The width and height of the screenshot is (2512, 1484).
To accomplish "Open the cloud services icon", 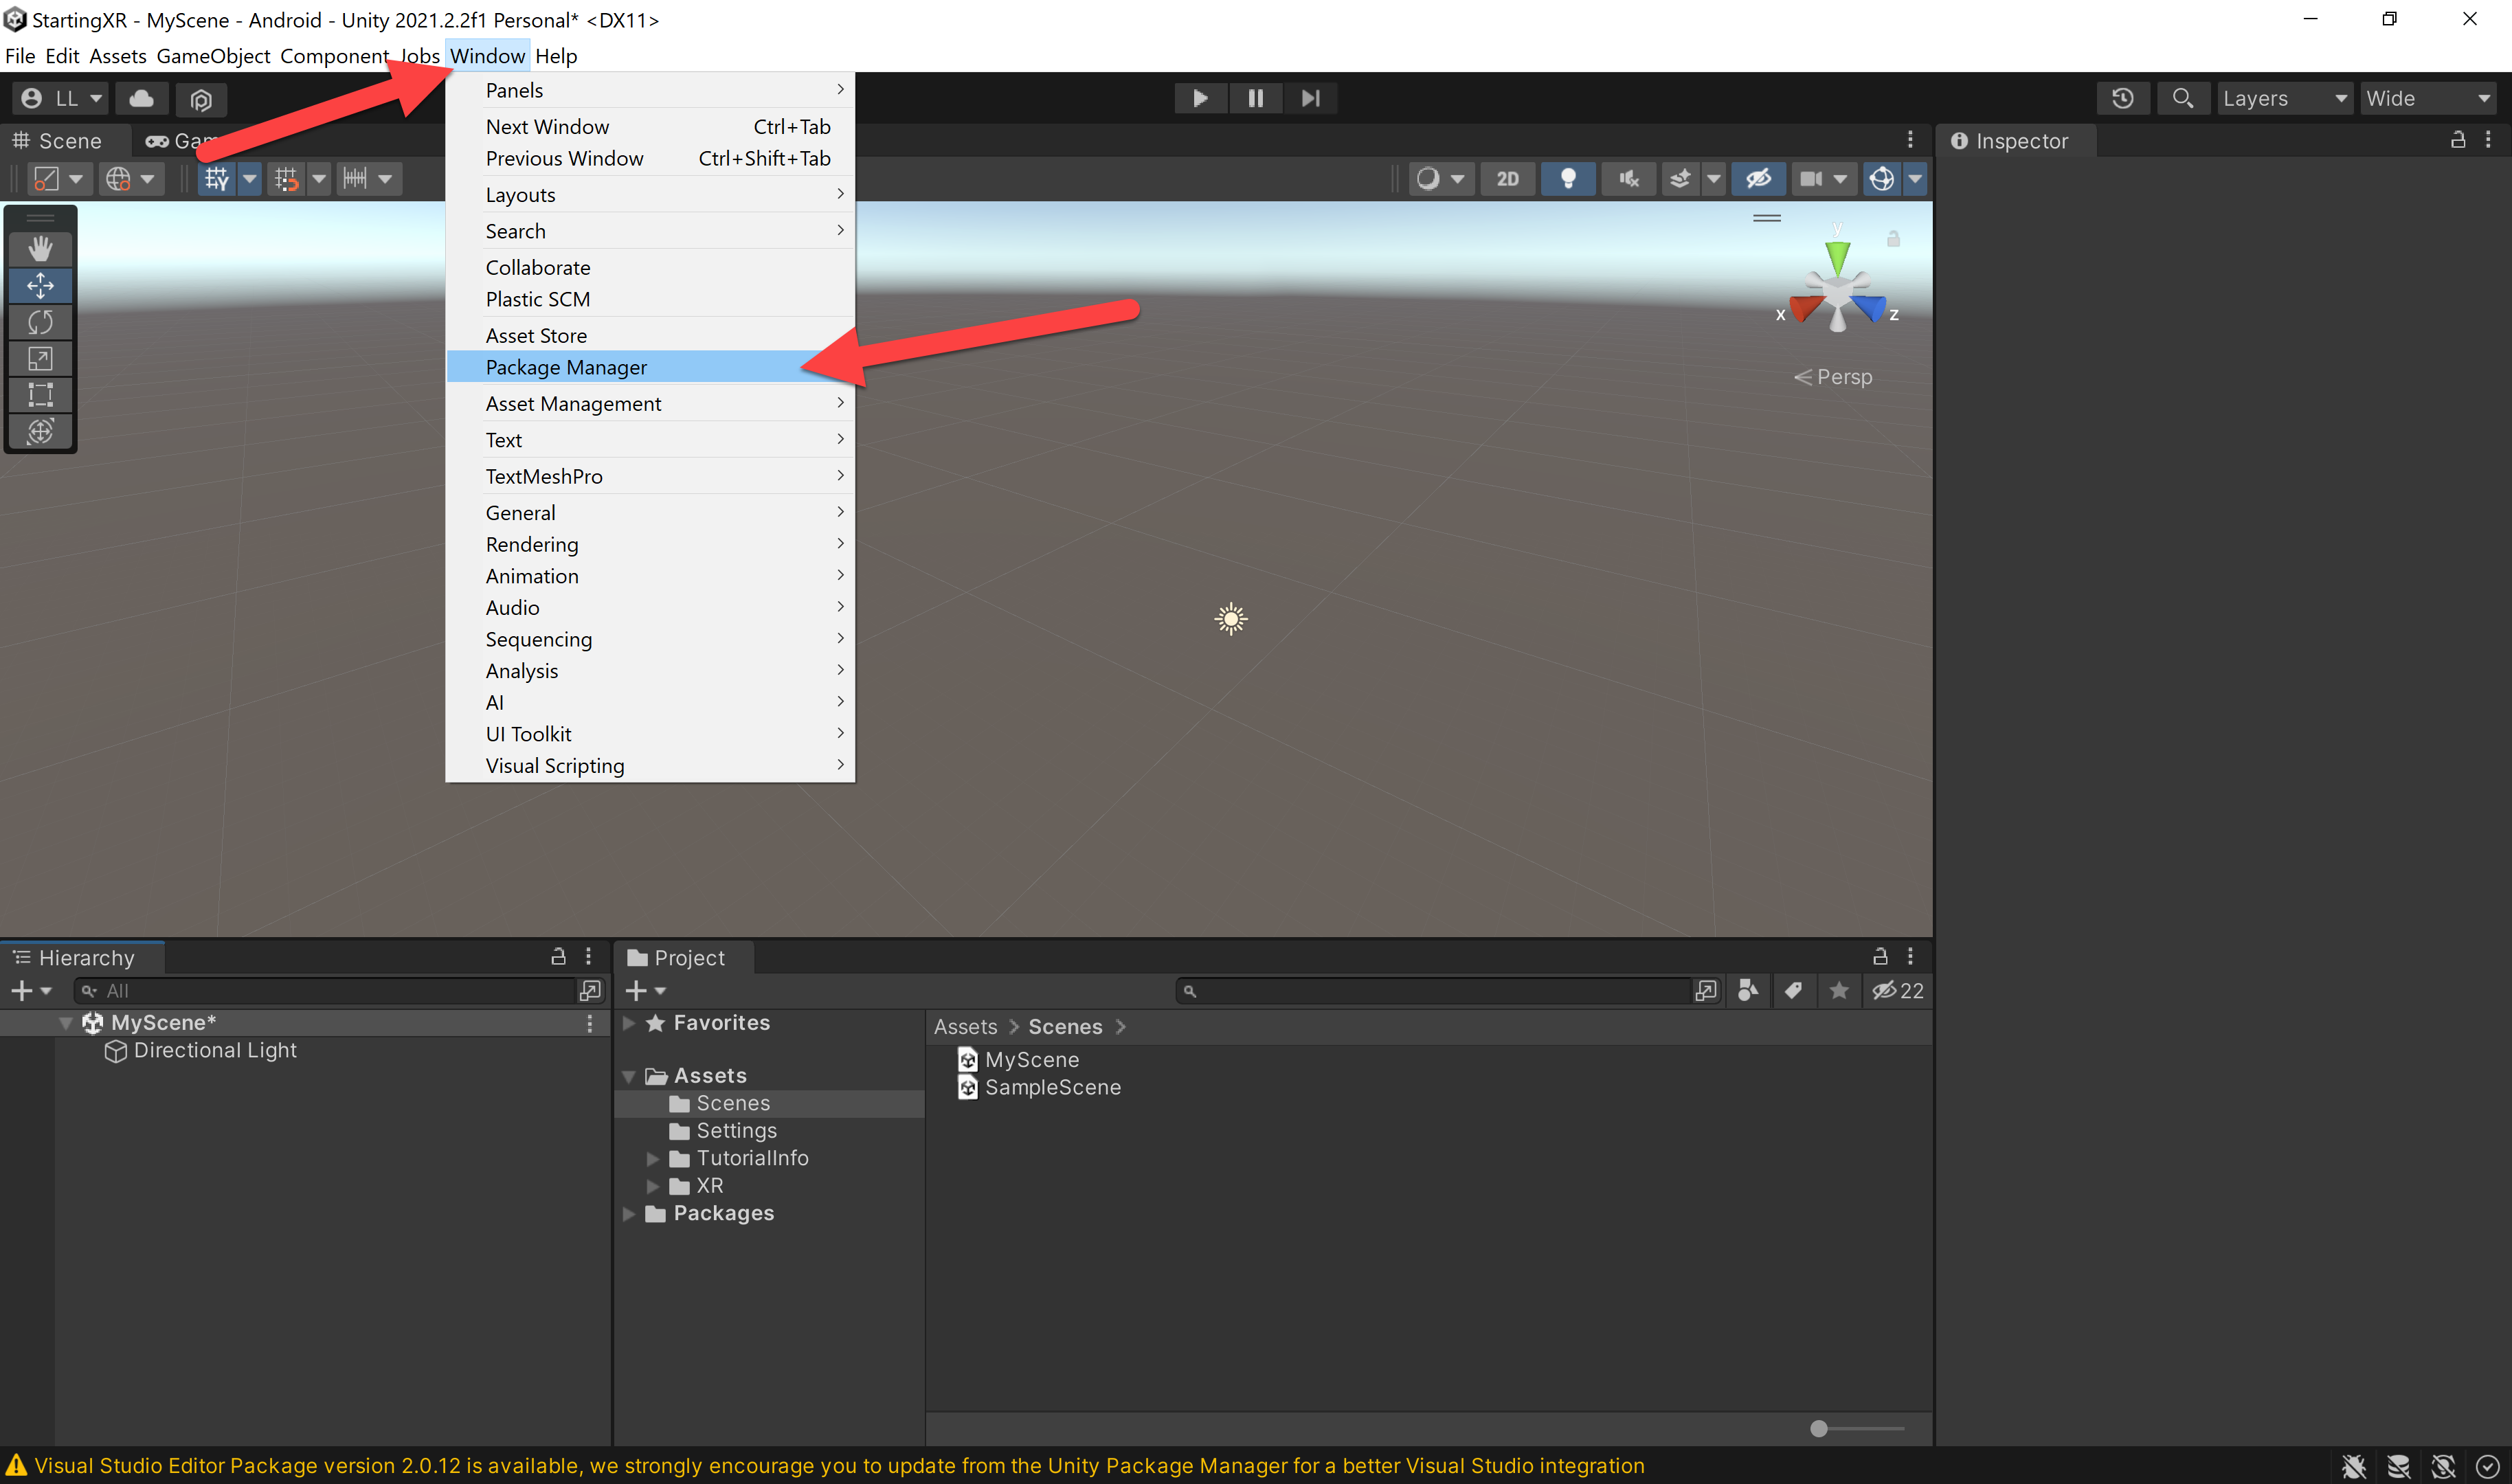I will pyautogui.click(x=142, y=98).
